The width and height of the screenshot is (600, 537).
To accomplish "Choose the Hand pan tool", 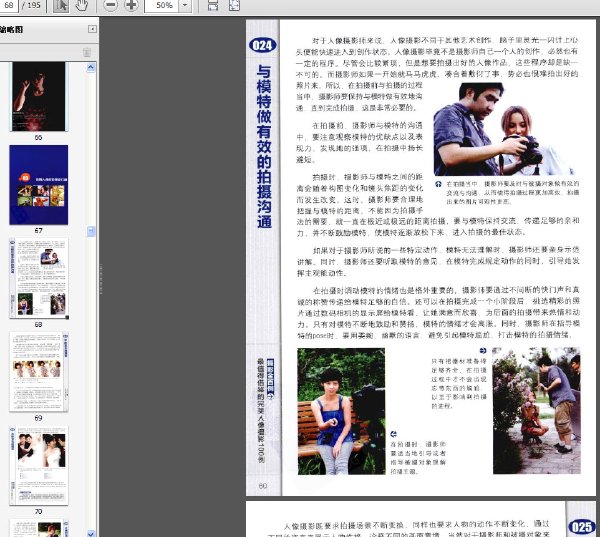I will coord(82,5).
